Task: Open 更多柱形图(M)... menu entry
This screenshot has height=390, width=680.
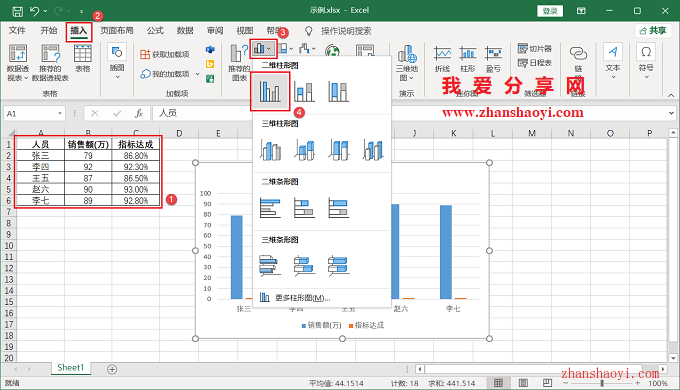Action: 321,298
